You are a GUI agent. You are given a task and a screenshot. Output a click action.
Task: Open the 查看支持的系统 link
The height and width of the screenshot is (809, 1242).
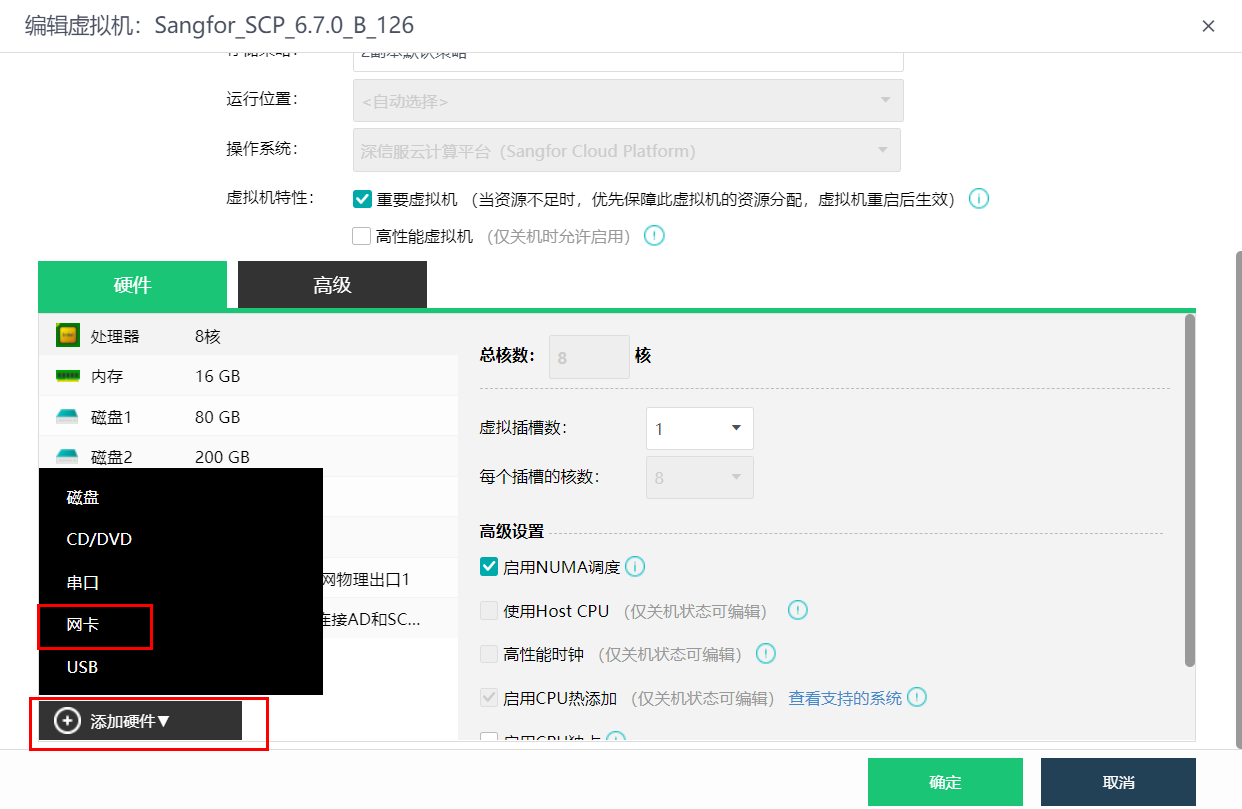(x=845, y=698)
